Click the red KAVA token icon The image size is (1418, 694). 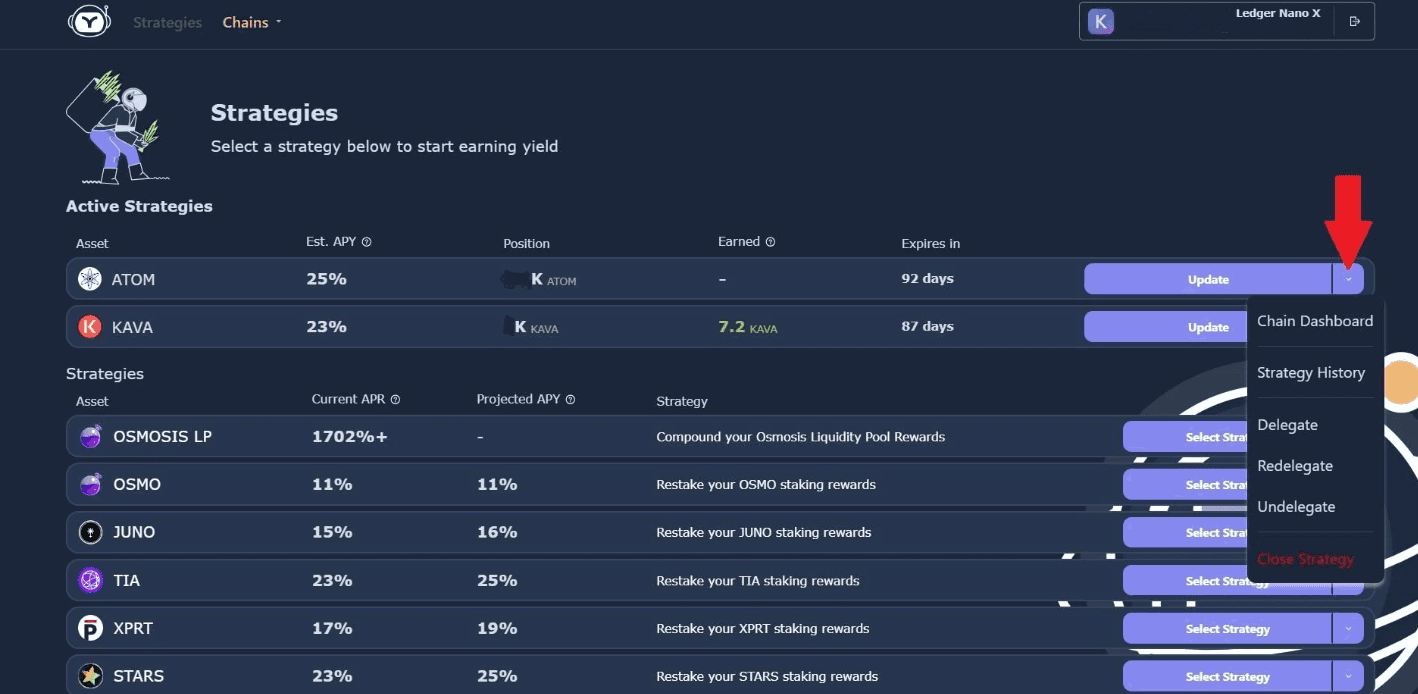[90, 327]
